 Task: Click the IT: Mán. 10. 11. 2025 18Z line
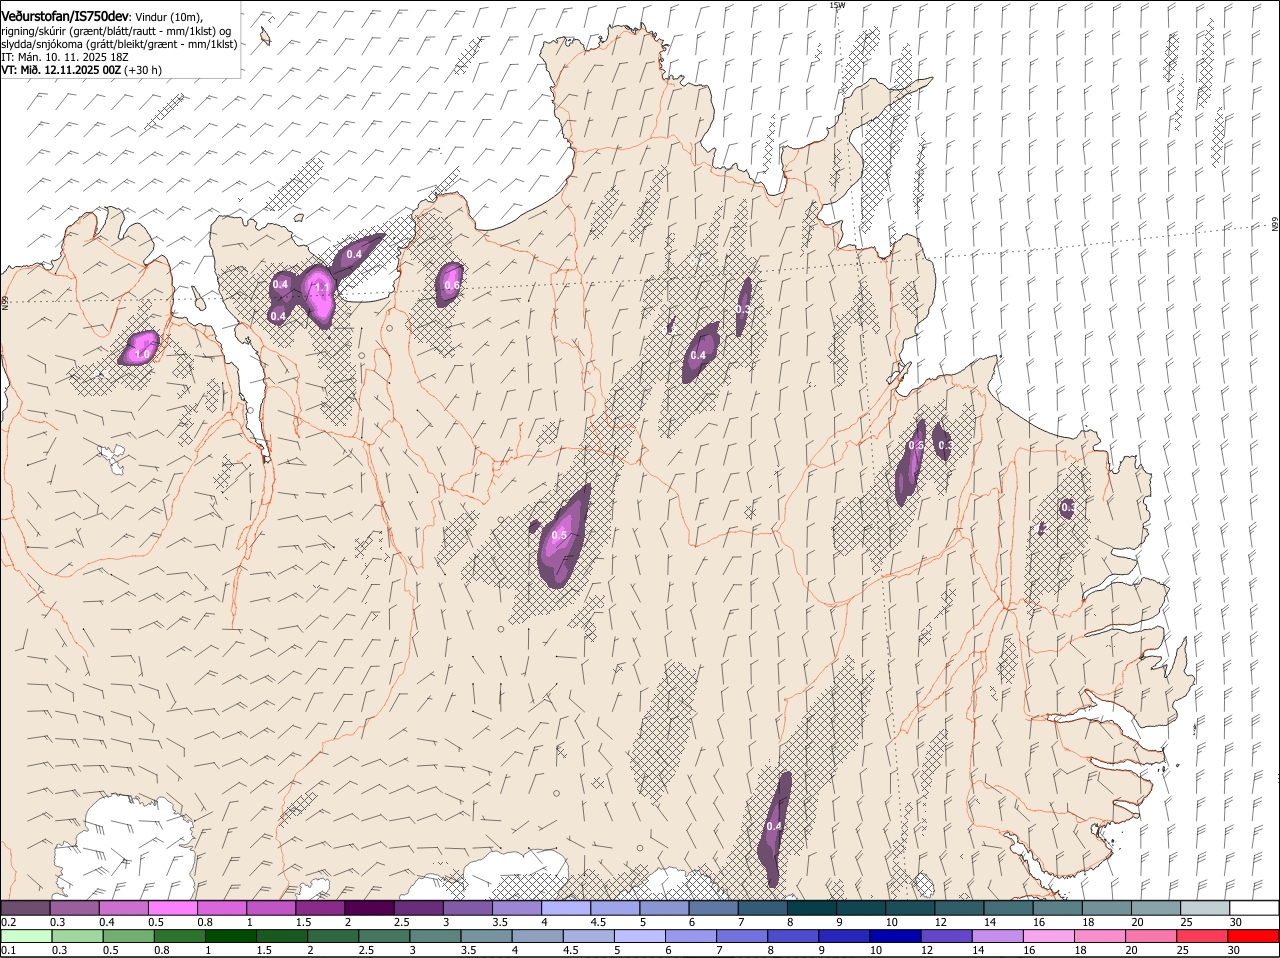[x=64, y=57]
